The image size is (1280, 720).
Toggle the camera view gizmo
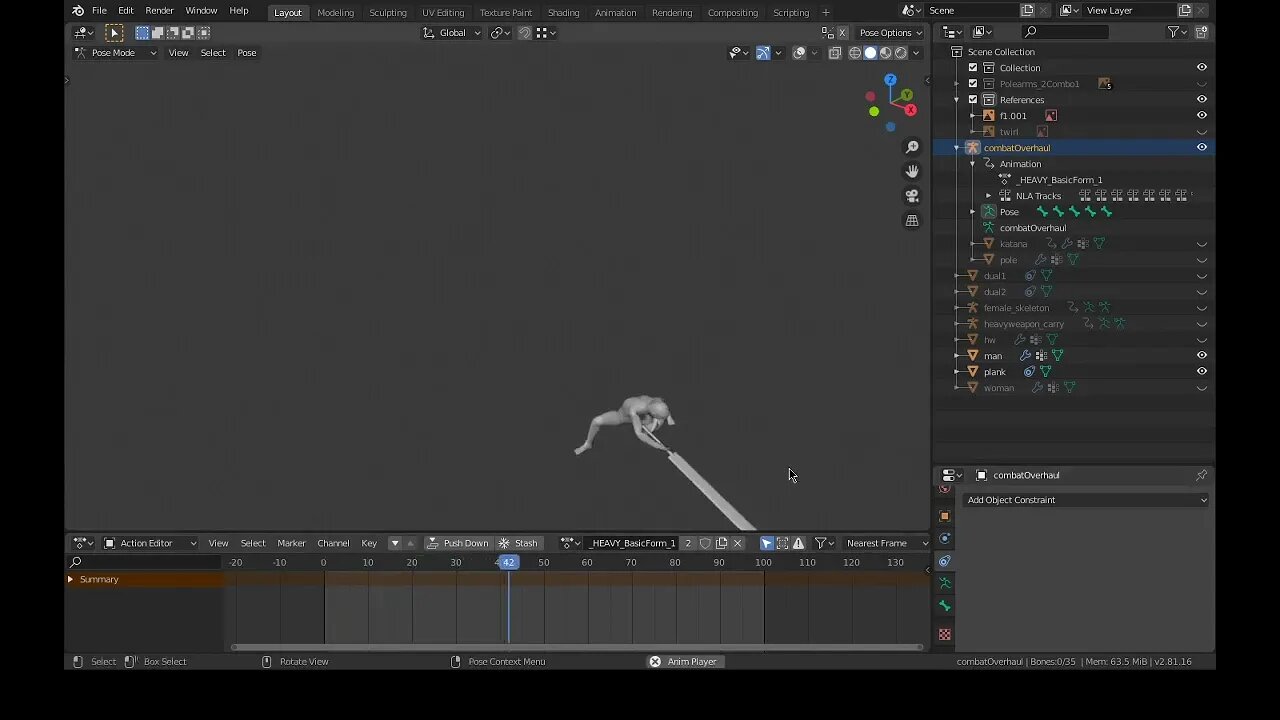click(912, 196)
